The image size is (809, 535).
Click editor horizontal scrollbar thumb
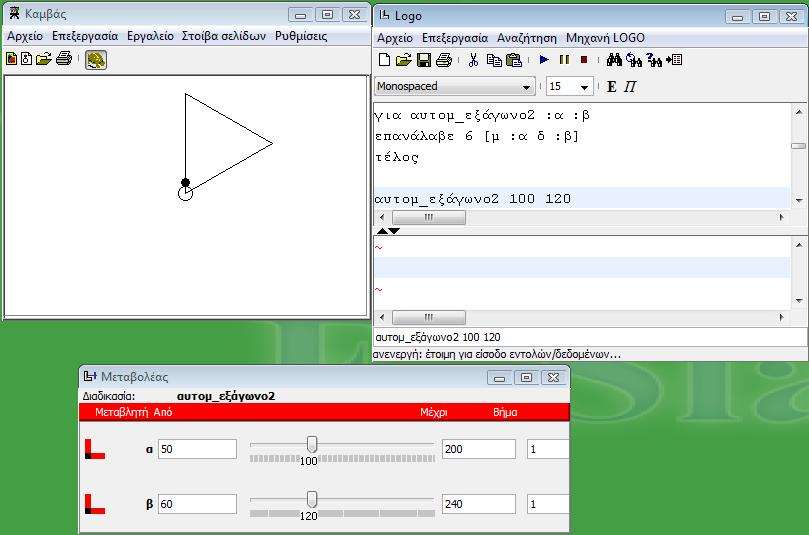click(429, 217)
